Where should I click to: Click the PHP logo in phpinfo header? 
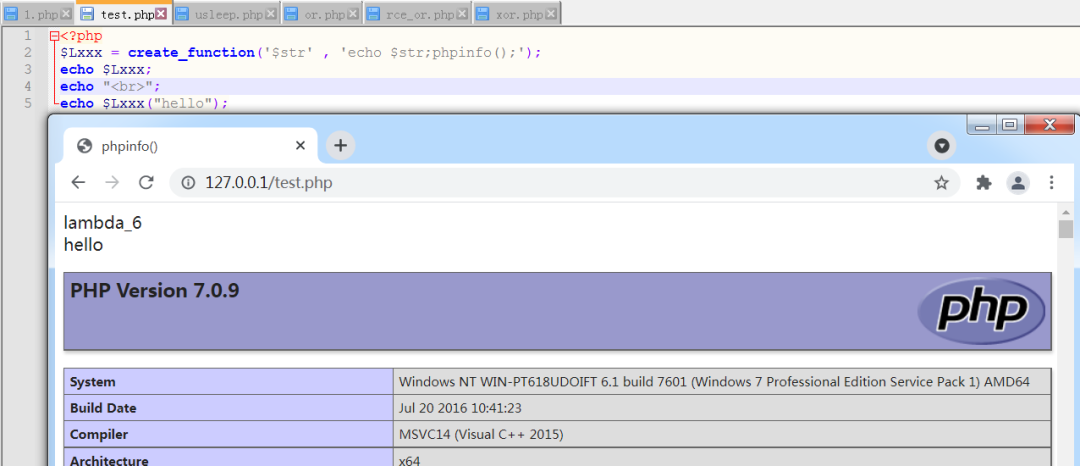(981, 311)
